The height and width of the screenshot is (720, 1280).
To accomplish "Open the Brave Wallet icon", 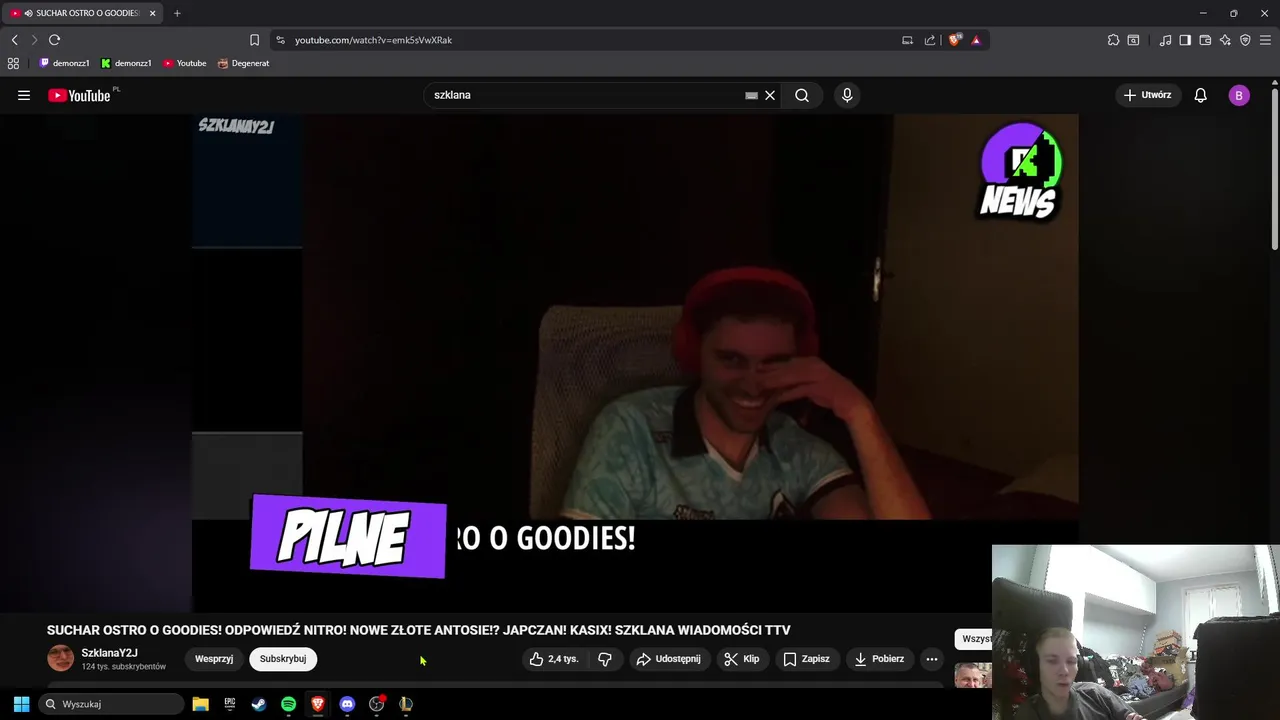I will tap(1205, 40).
